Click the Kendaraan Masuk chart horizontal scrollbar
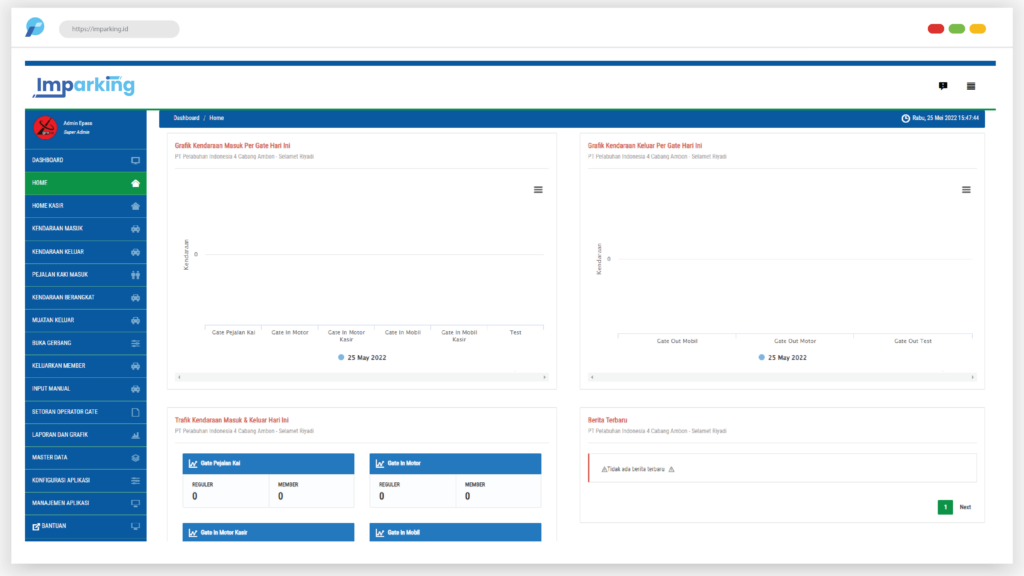Image resolution: width=1024 pixels, height=576 pixels. point(362,377)
